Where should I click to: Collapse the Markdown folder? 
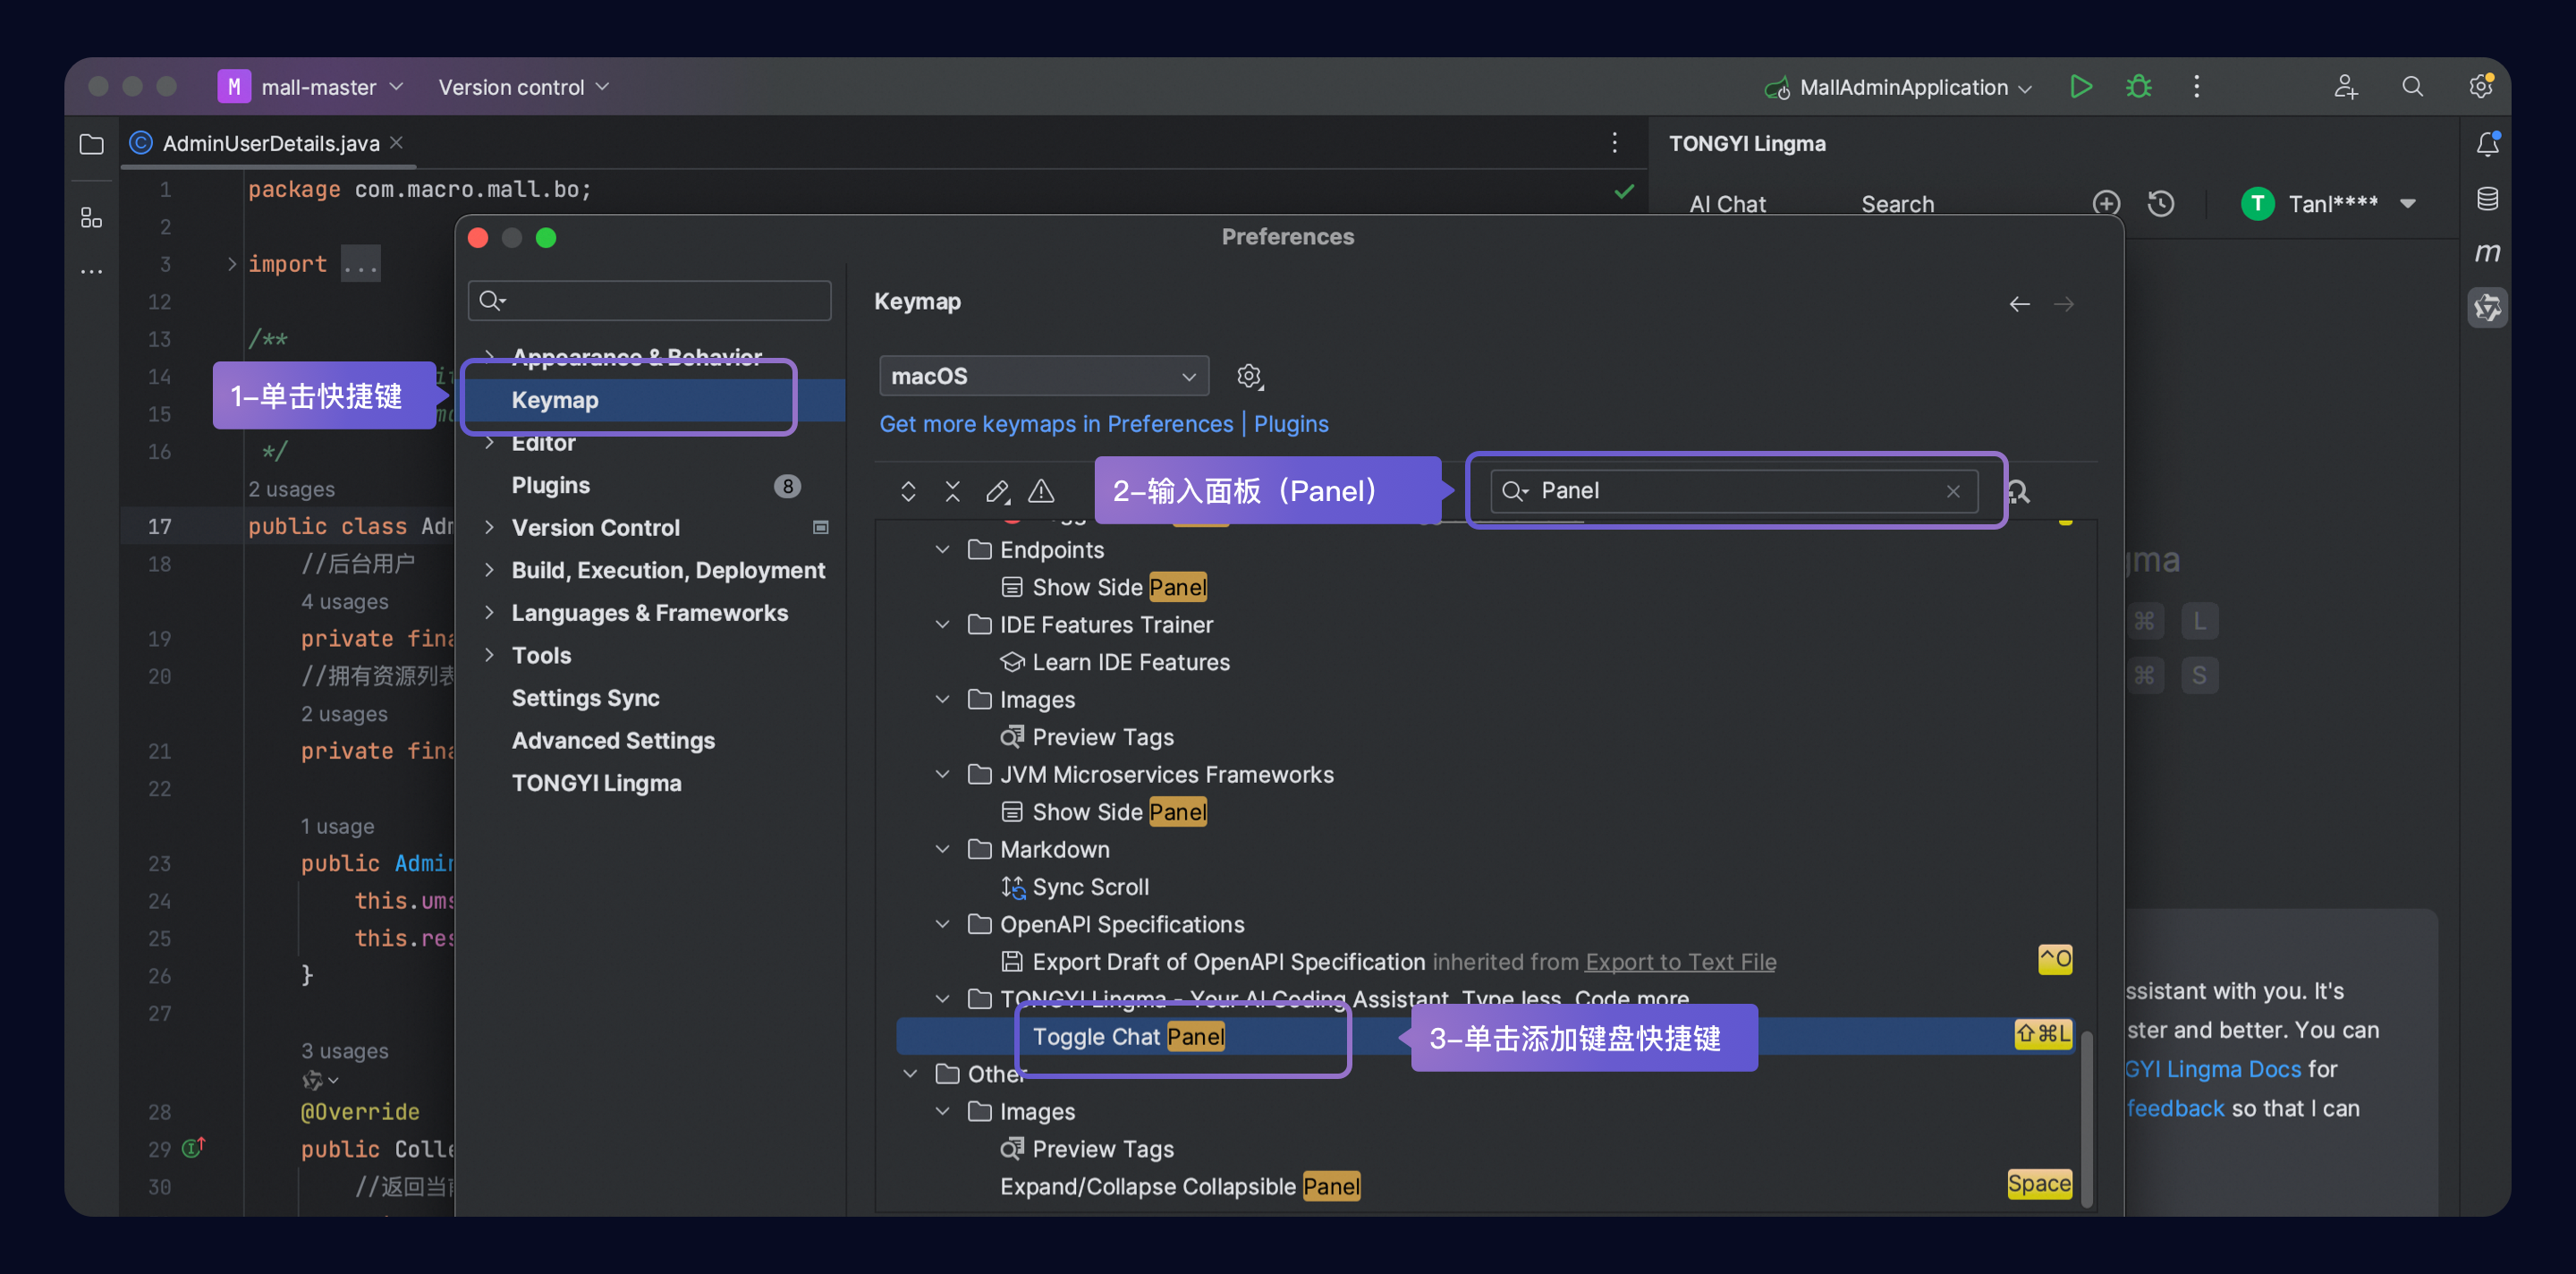[x=942, y=850]
